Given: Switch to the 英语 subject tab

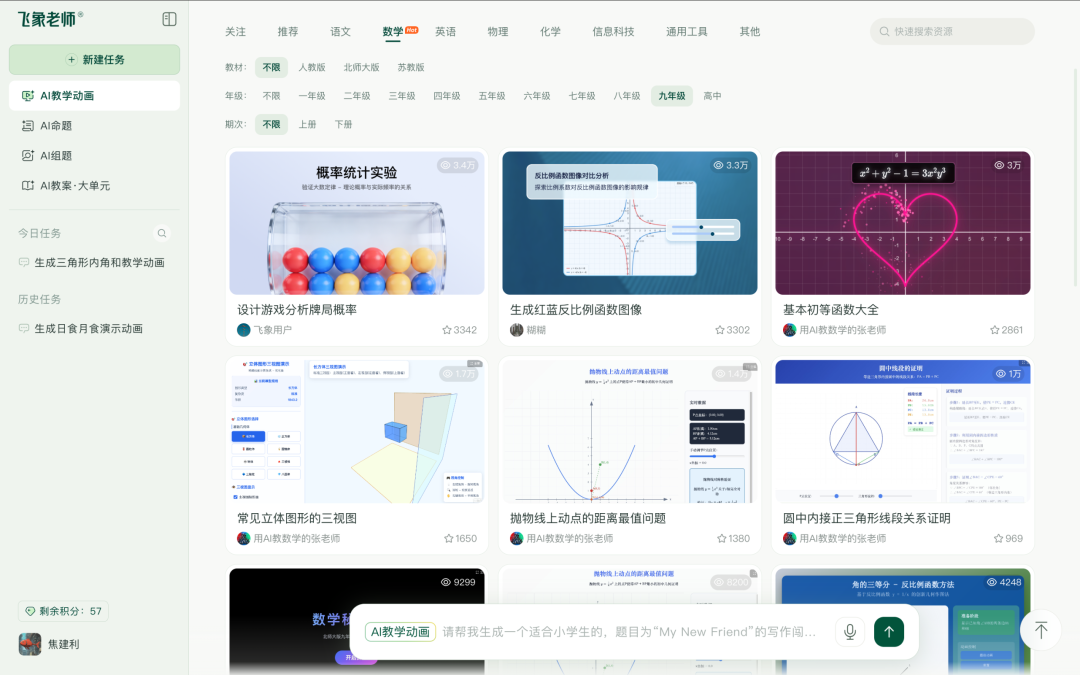Looking at the screenshot, I should [446, 31].
